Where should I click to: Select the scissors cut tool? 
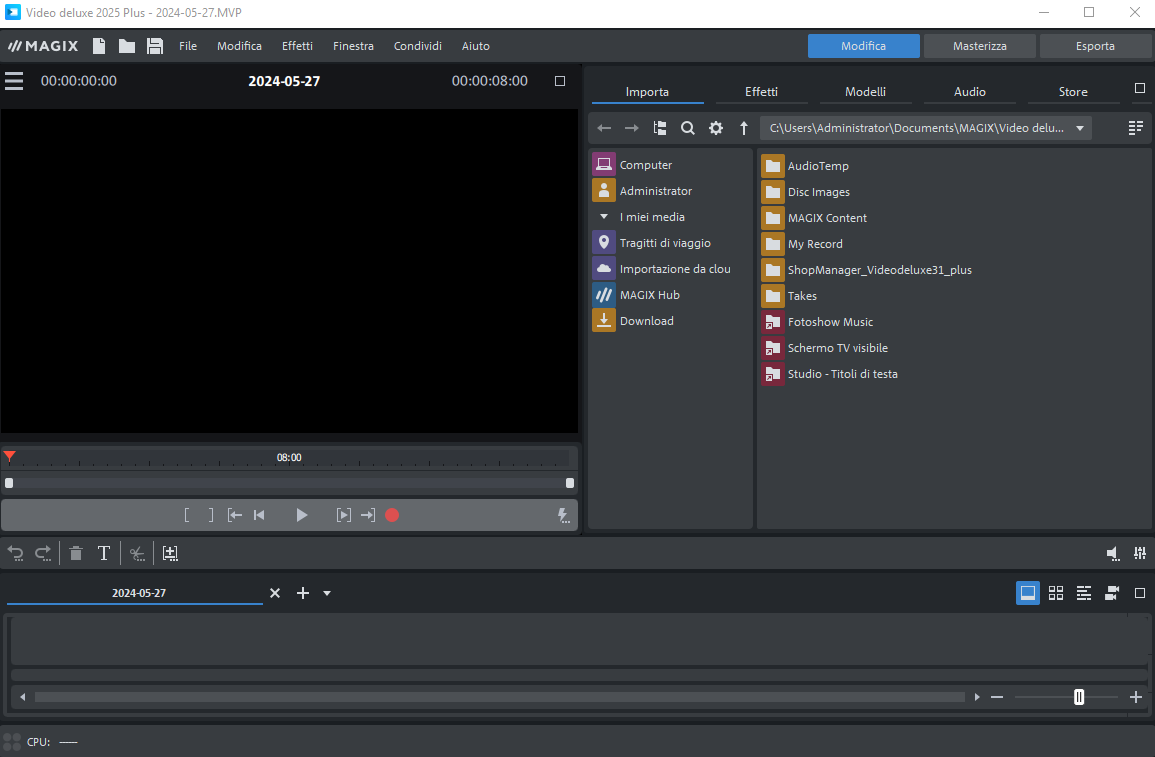click(137, 553)
